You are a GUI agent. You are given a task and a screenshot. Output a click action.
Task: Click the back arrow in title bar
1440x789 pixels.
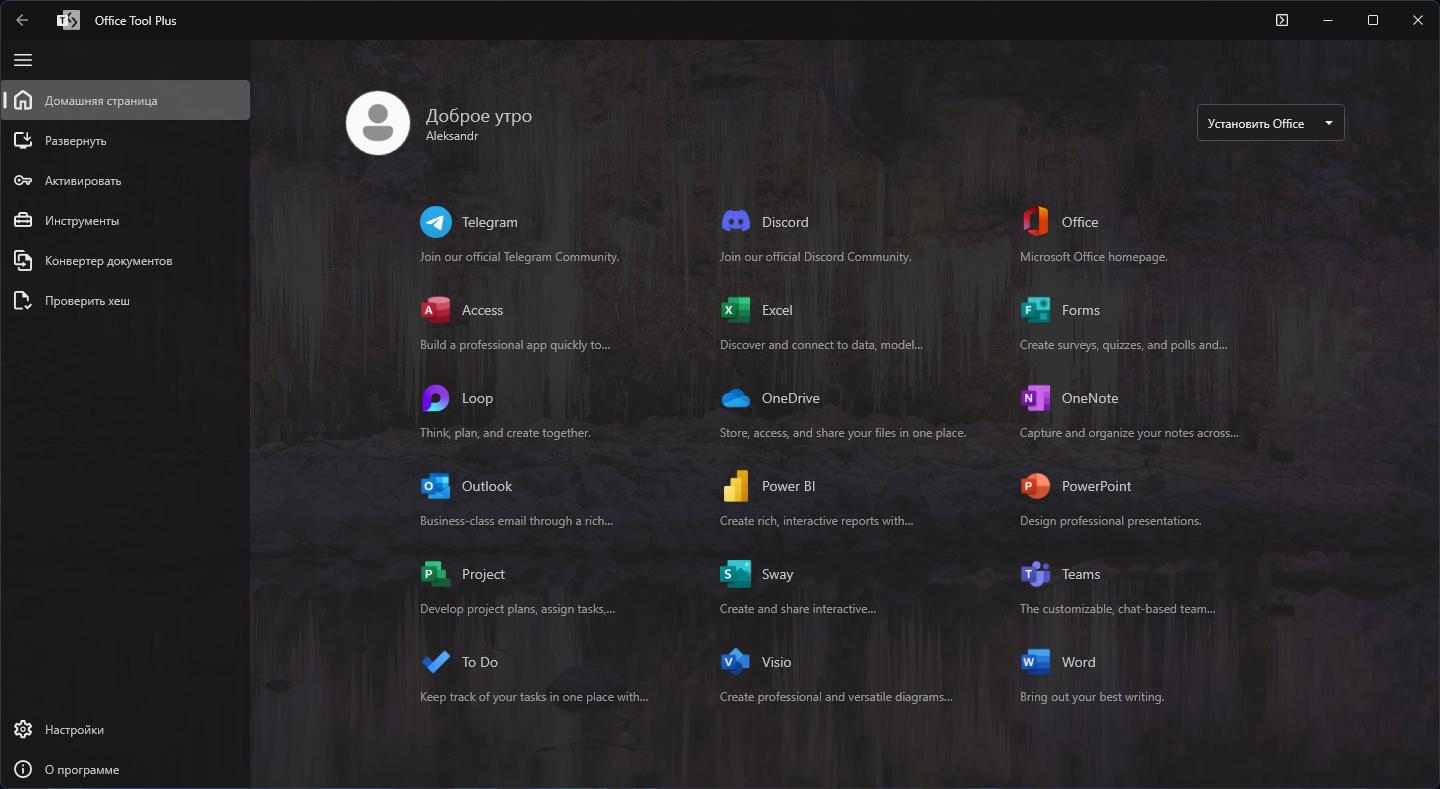point(22,20)
